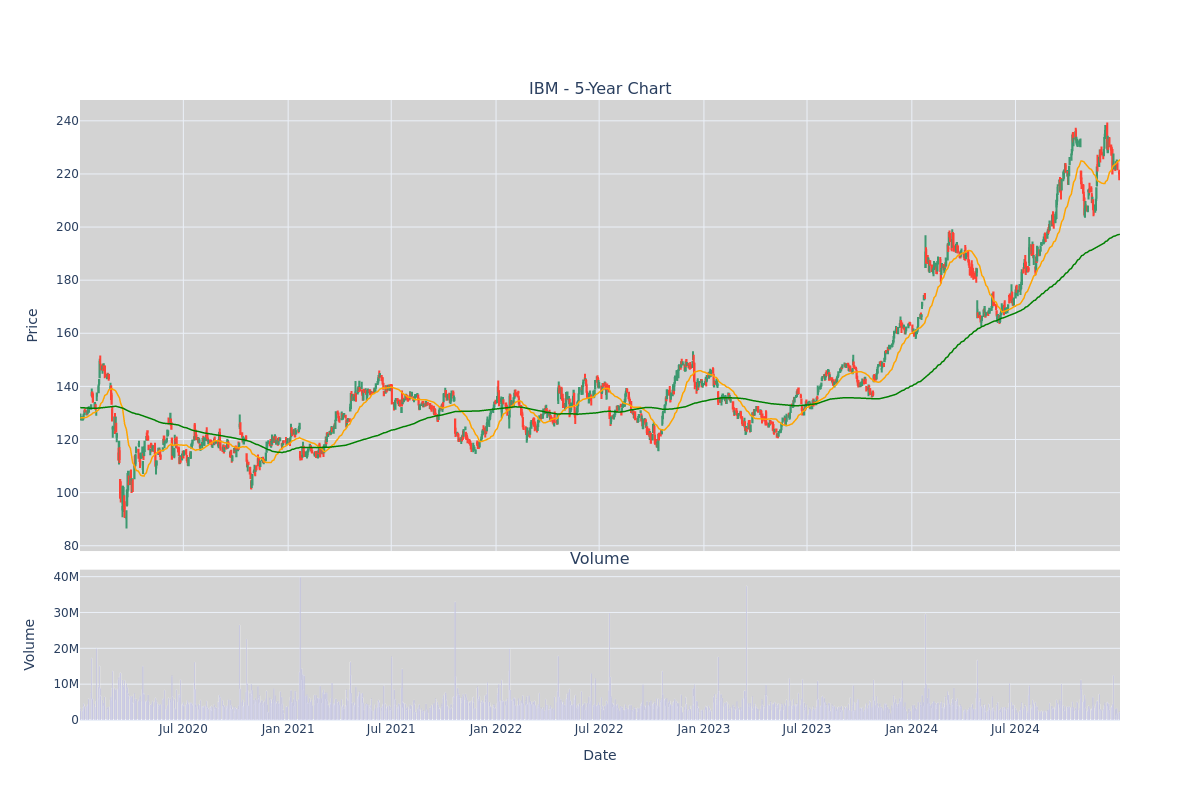
Task: Click the 'Volume' y-axis label
Action: click(x=31, y=644)
